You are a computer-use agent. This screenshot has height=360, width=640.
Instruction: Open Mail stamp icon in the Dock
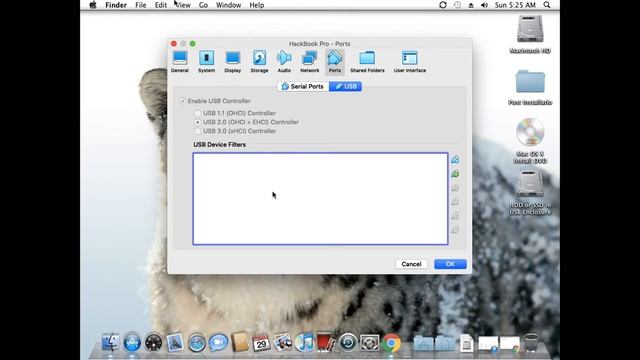tap(175, 342)
